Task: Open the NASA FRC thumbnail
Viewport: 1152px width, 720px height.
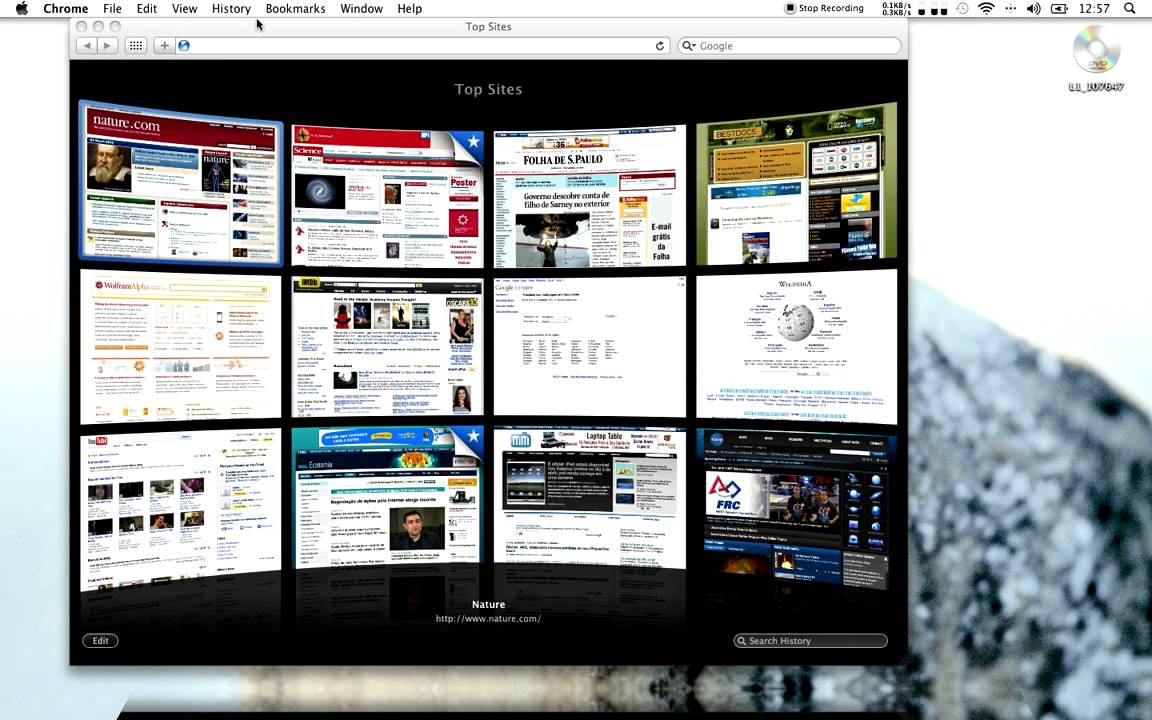Action: coord(796,508)
